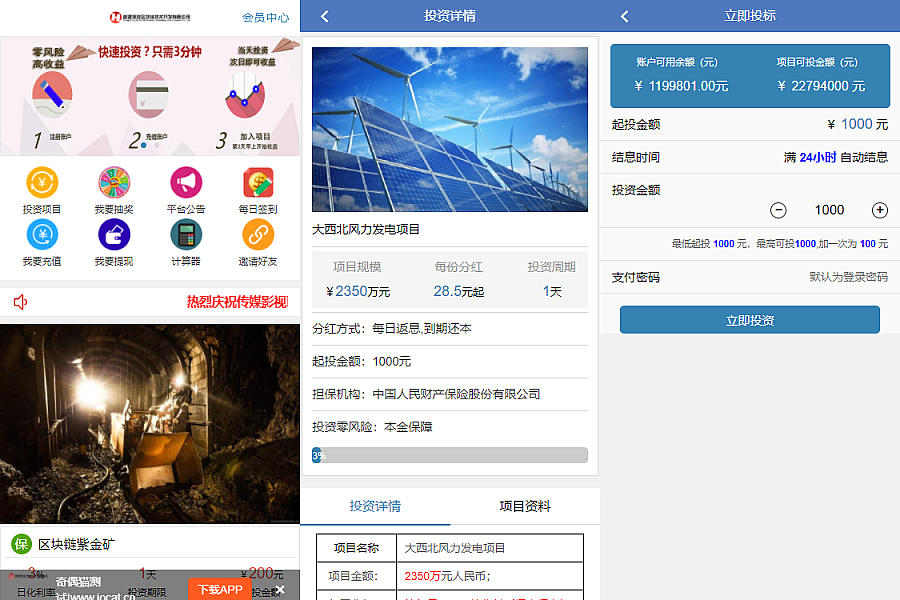
Task: Click the 1000 investment amount field
Action: tap(829, 210)
